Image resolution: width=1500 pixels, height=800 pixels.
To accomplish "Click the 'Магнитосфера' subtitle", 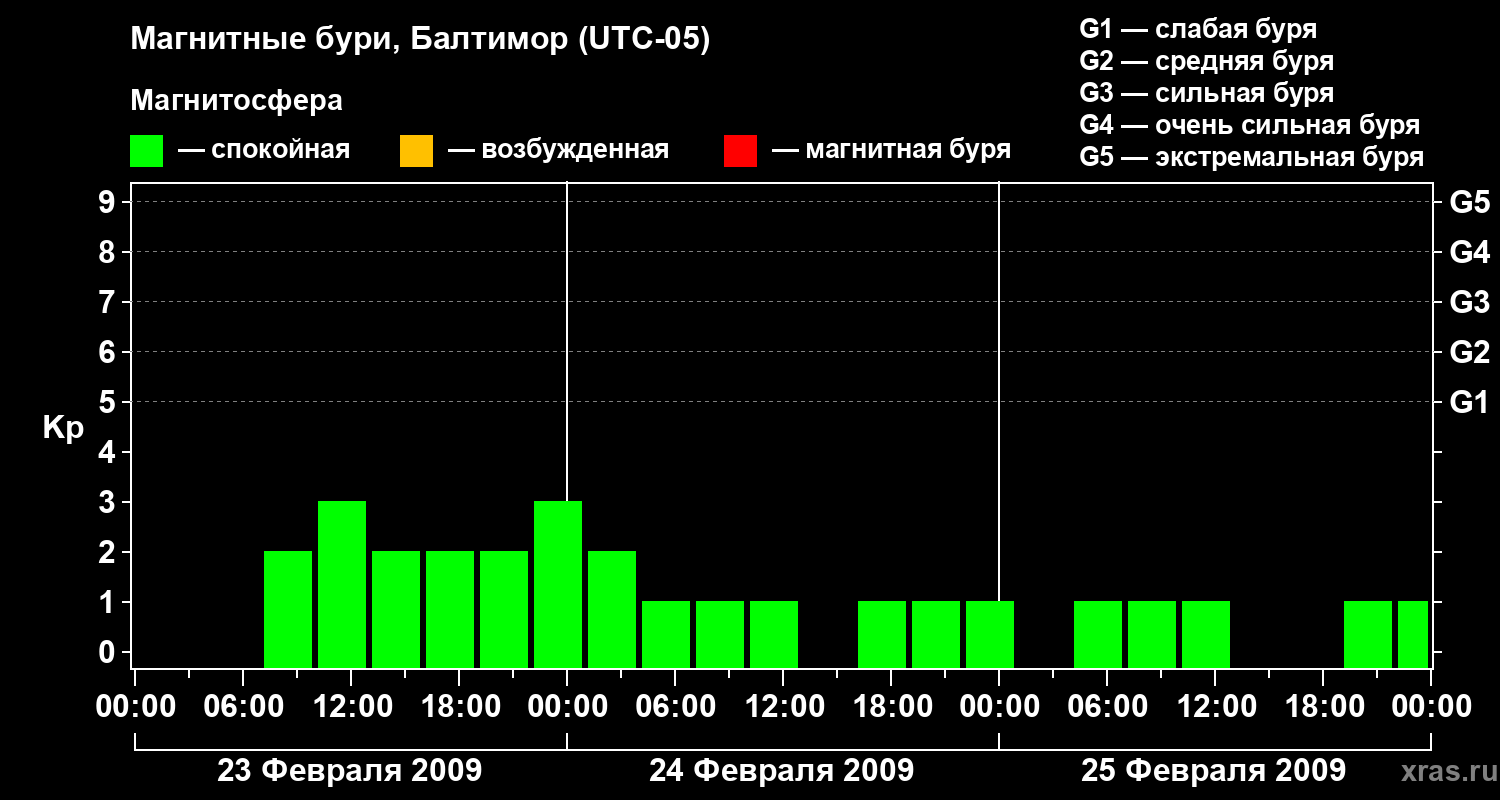I will click(237, 101).
